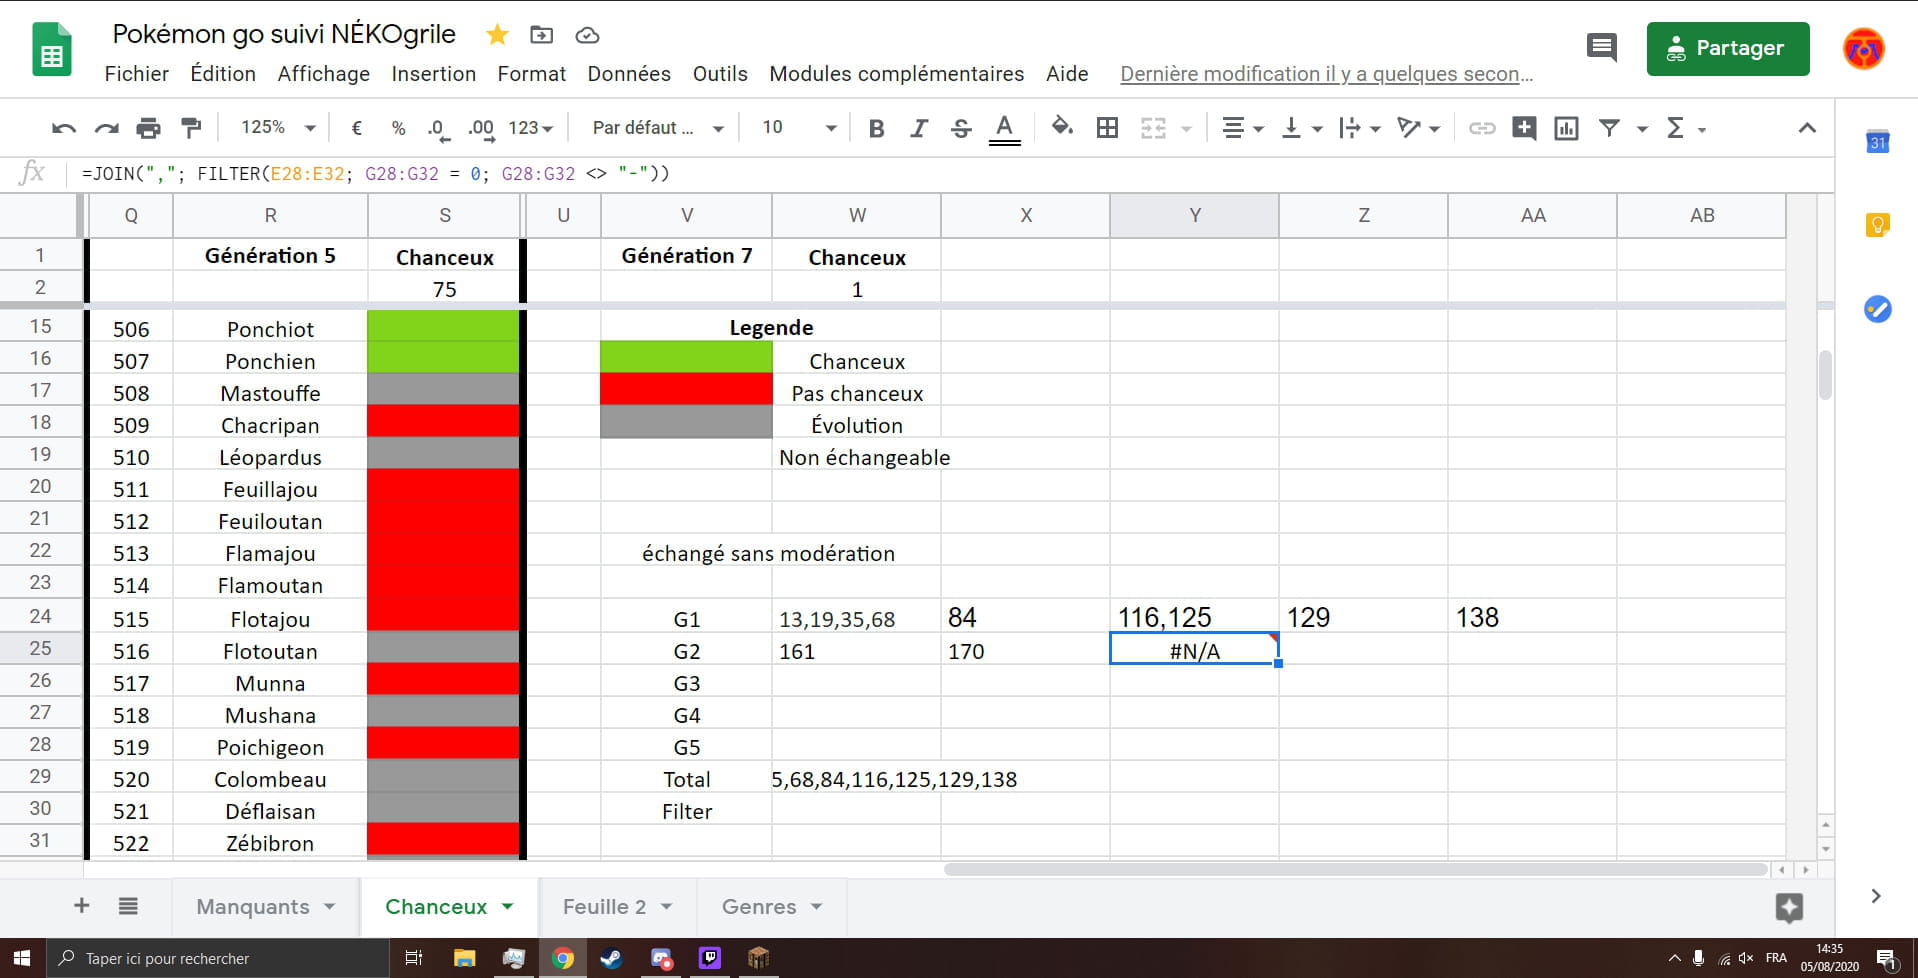1918x978 pixels.
Task: Undo the last action
Action: click(64, 128)
